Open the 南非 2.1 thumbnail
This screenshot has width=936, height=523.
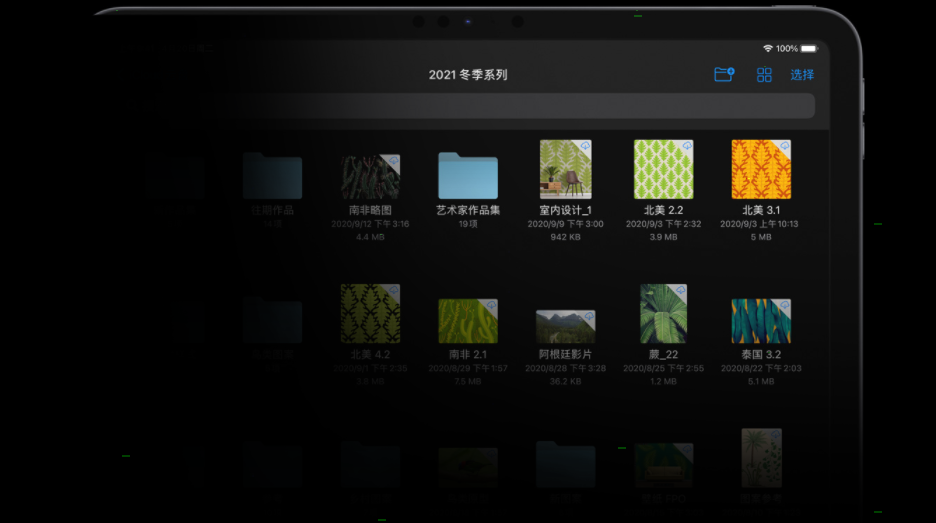[x=467, y=320]
